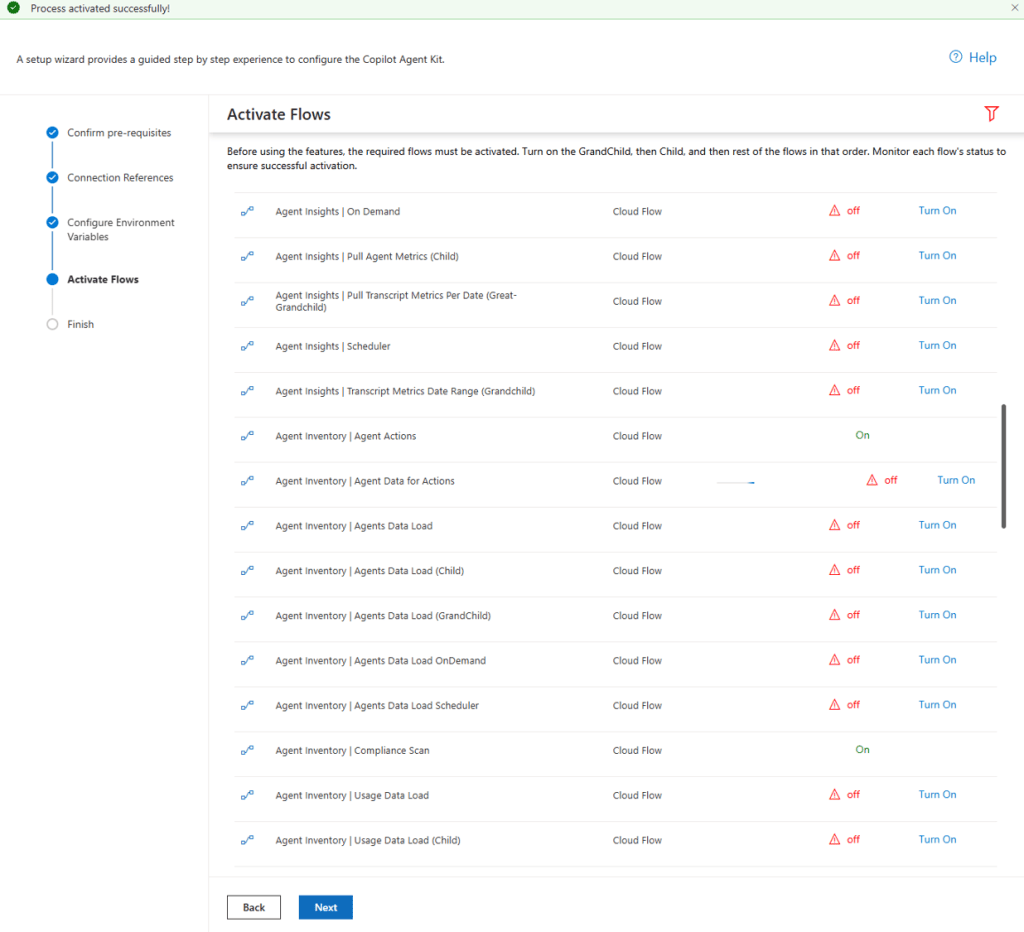The image size is (1024, 932).
Task: Click flow icon beside Agent Insights On Demand
Action: coord(247,211)
